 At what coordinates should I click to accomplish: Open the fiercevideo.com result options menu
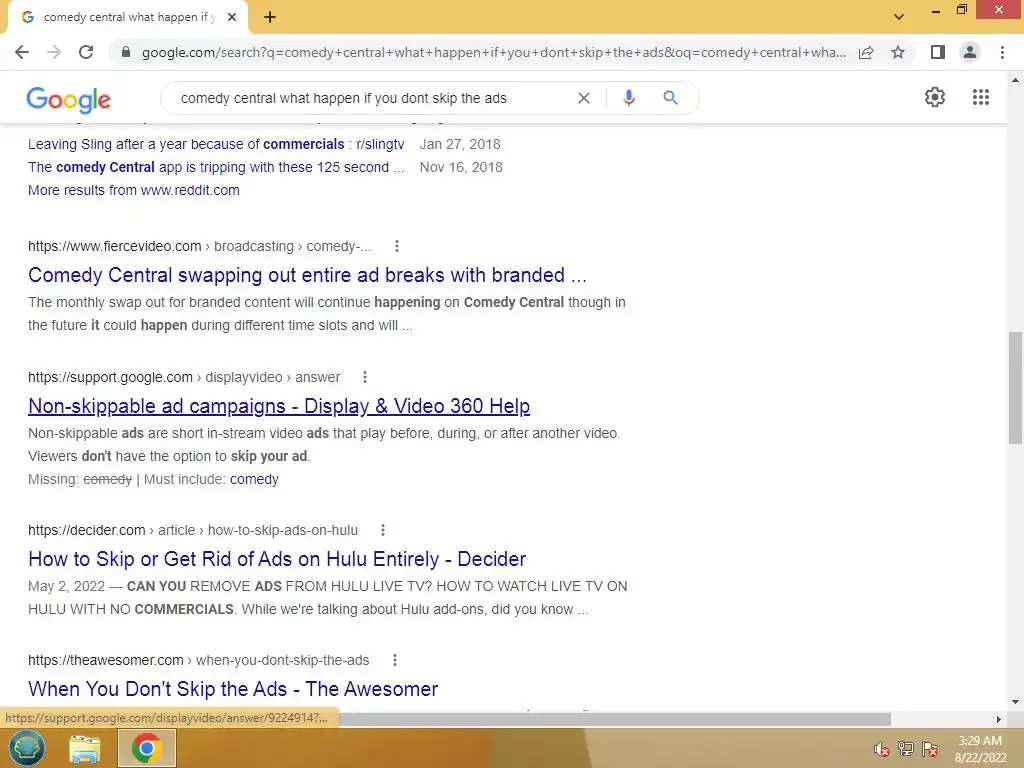click(396, 246)
